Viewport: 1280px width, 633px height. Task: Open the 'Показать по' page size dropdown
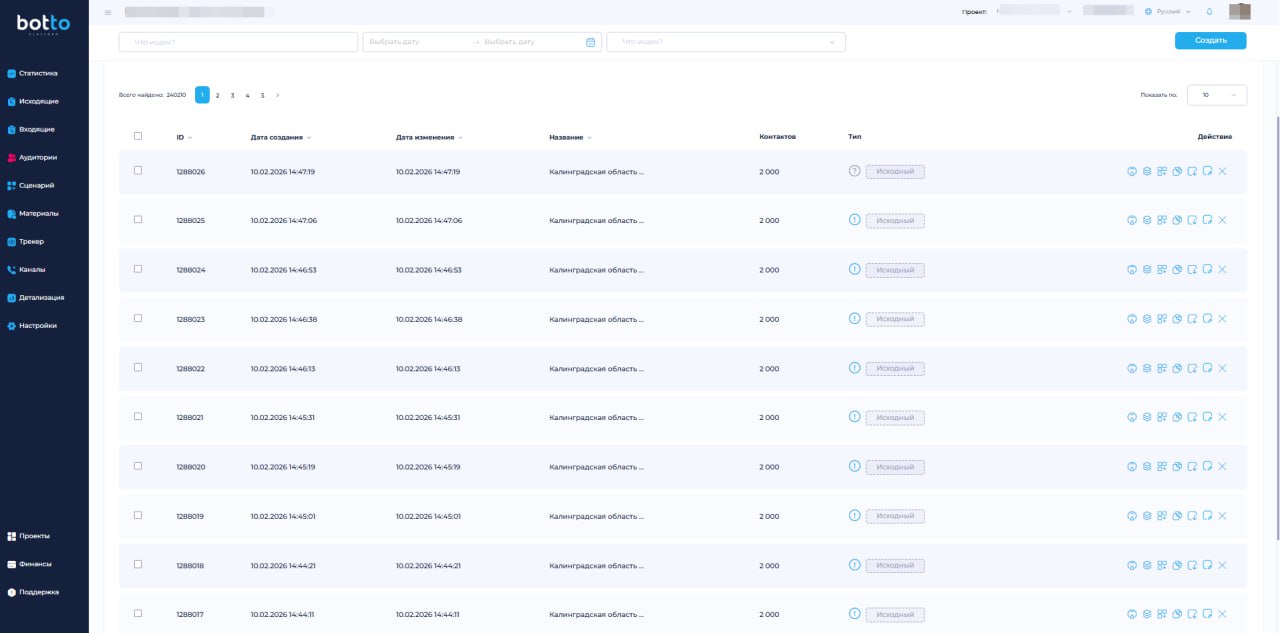(1216, 95)
